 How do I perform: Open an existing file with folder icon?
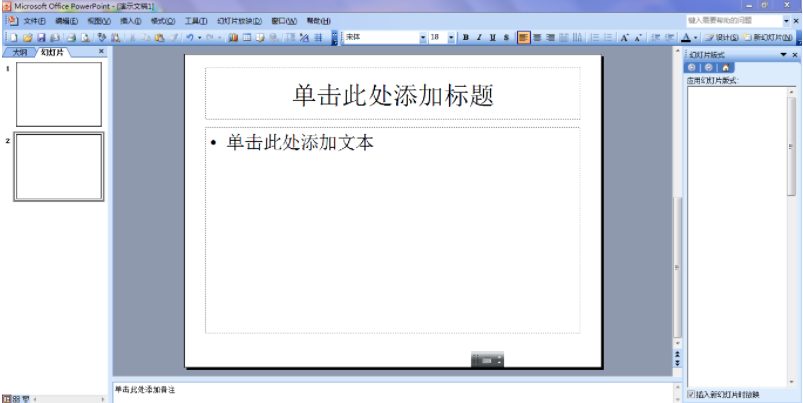click(x=28, y=37)
